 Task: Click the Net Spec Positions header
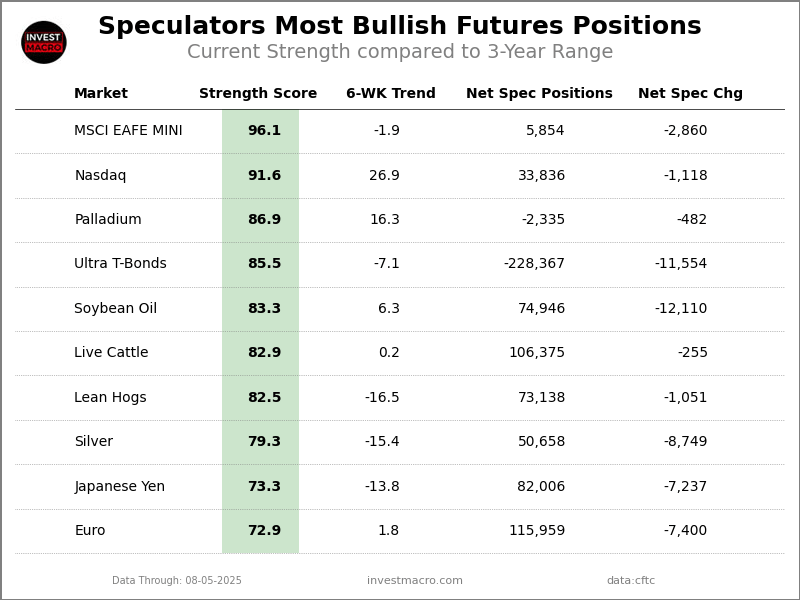tap(539, 94)
